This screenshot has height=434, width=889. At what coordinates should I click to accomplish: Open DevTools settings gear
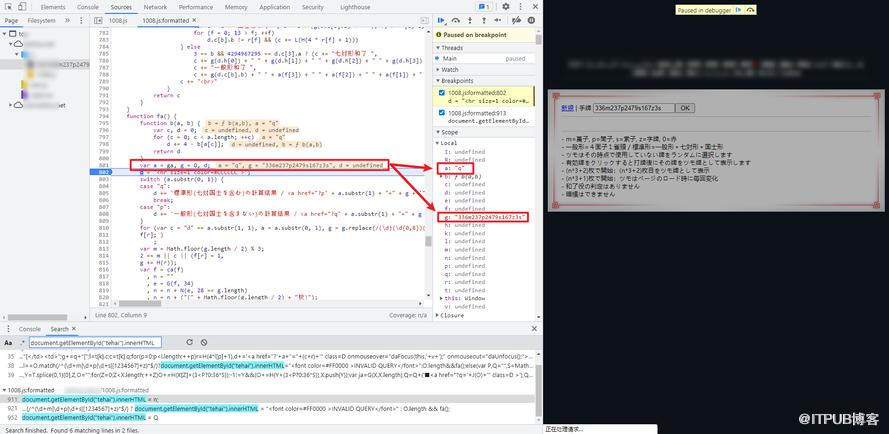click(x=506, y=7)
